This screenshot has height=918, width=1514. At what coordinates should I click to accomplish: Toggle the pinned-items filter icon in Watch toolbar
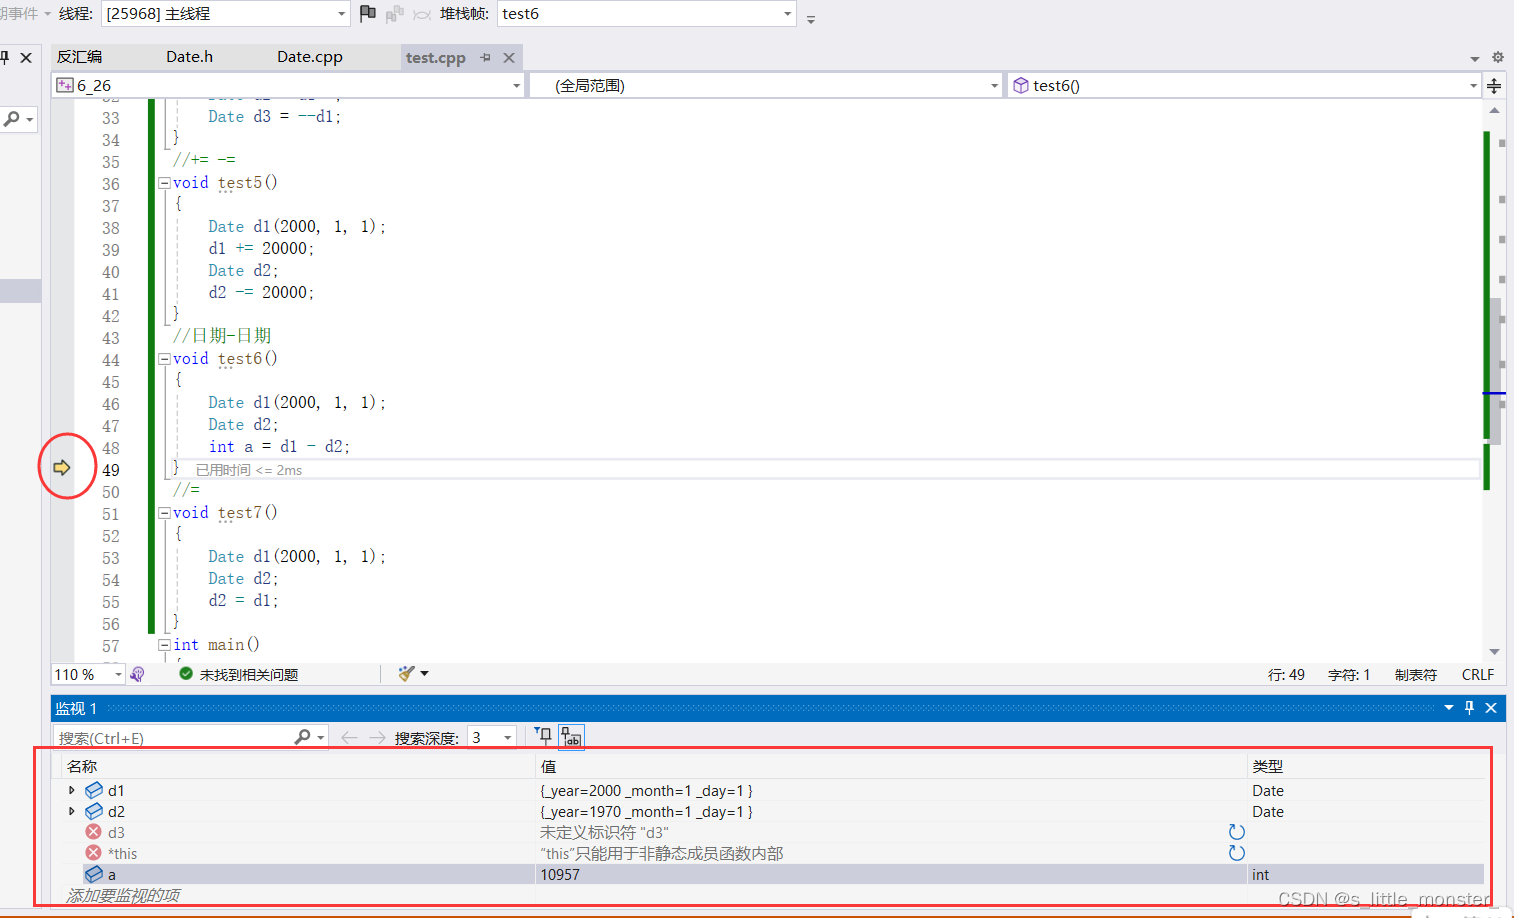(x=543, y=737)
